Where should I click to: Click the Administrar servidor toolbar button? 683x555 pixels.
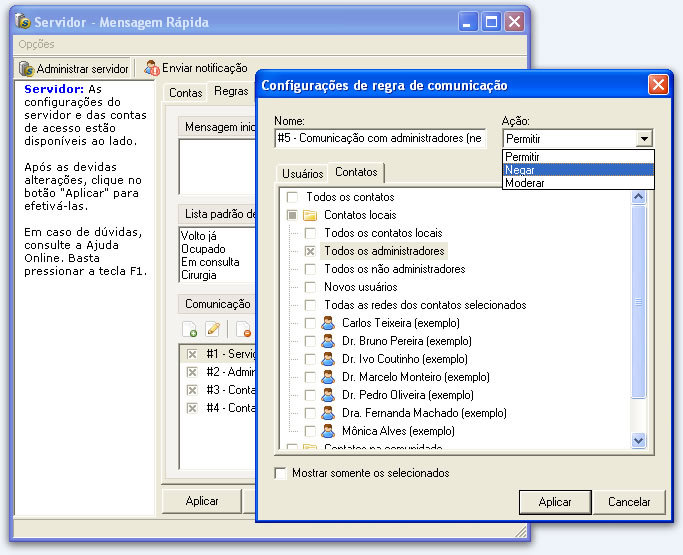[x=74, y=68]
